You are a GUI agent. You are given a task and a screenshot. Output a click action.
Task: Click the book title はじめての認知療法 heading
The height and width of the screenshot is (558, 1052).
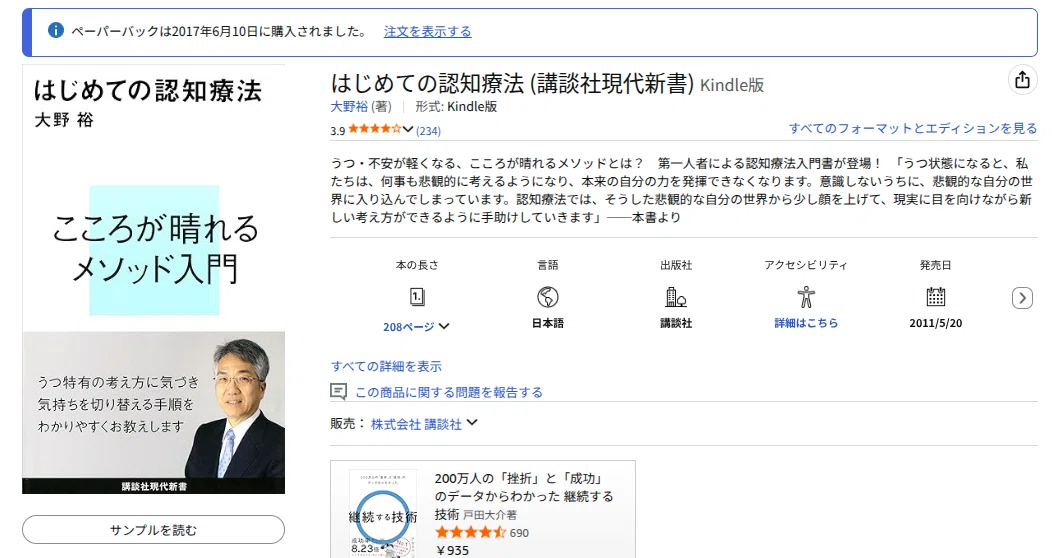tap(512, 84)
